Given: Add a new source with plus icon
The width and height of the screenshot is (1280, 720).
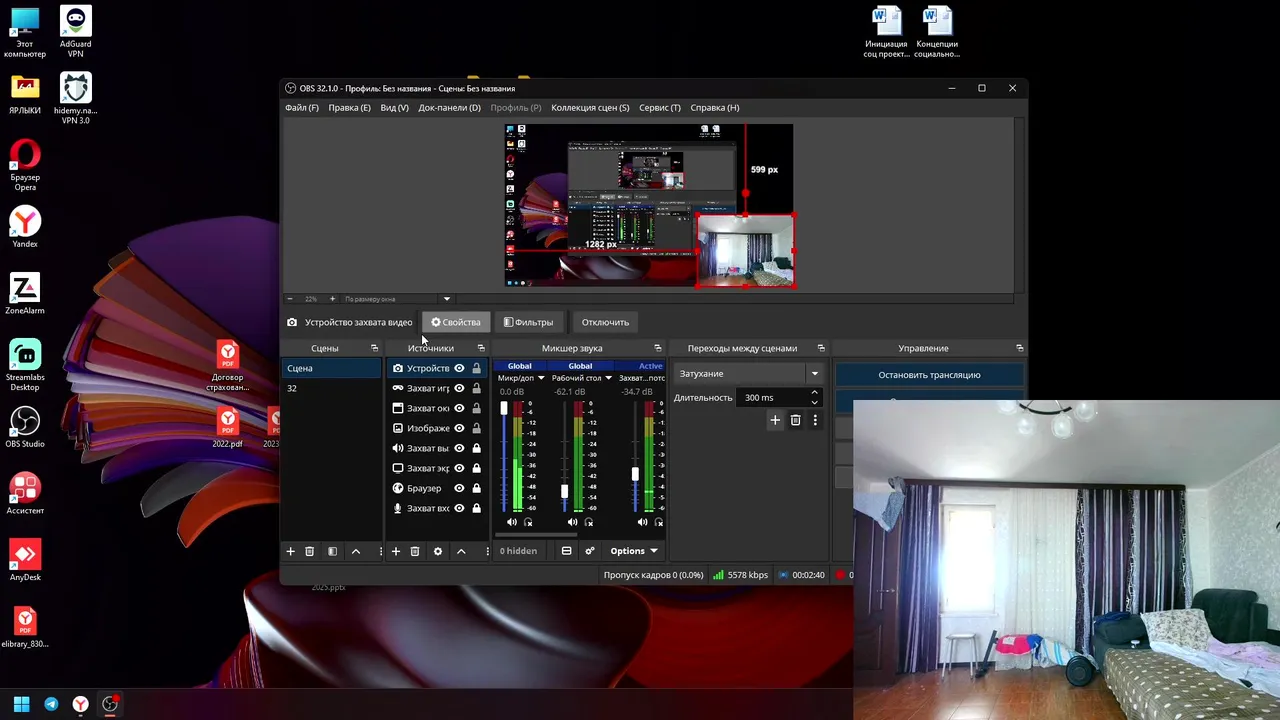Looking at the screenshot, I should coord(396,551).
